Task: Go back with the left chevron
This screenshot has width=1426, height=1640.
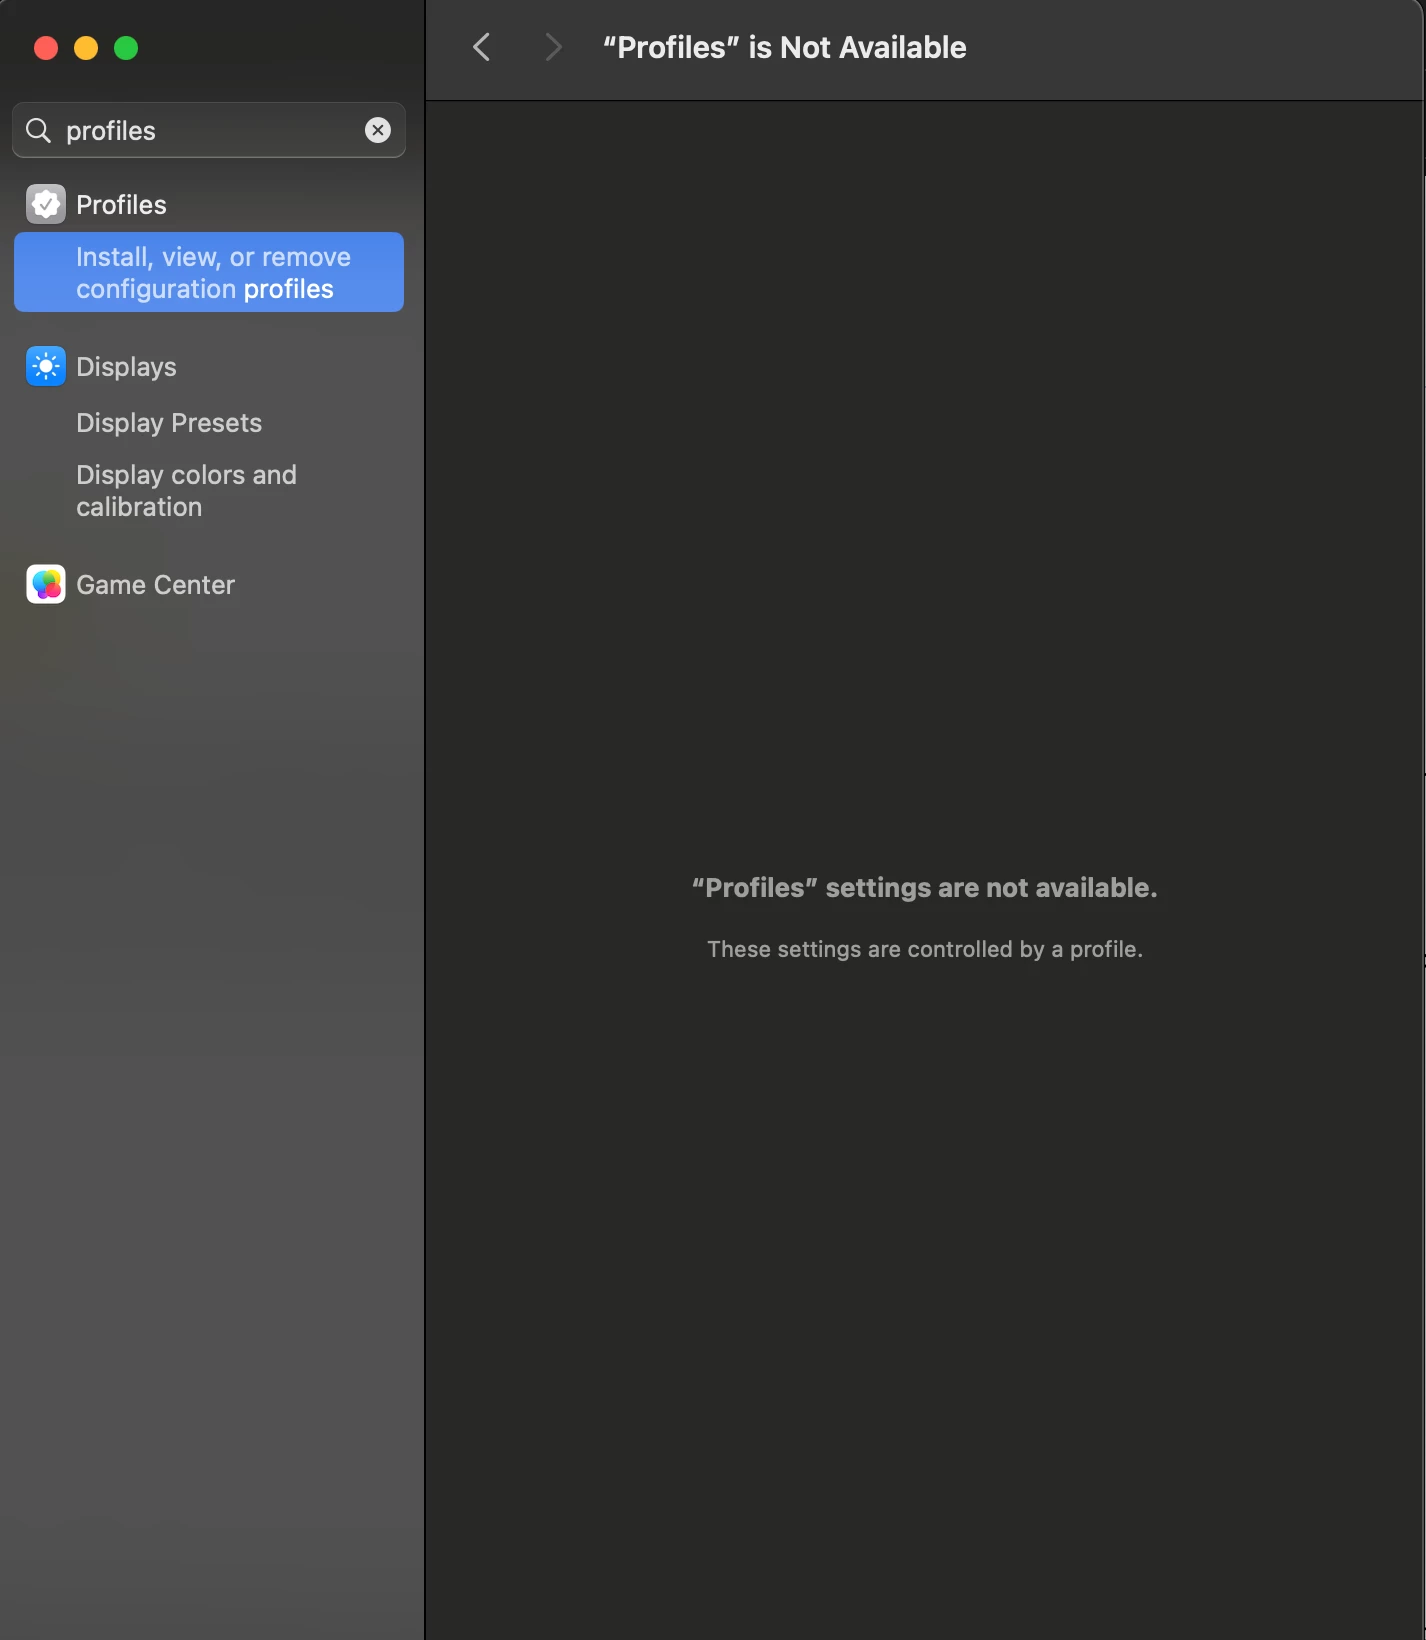Action: 481,47
